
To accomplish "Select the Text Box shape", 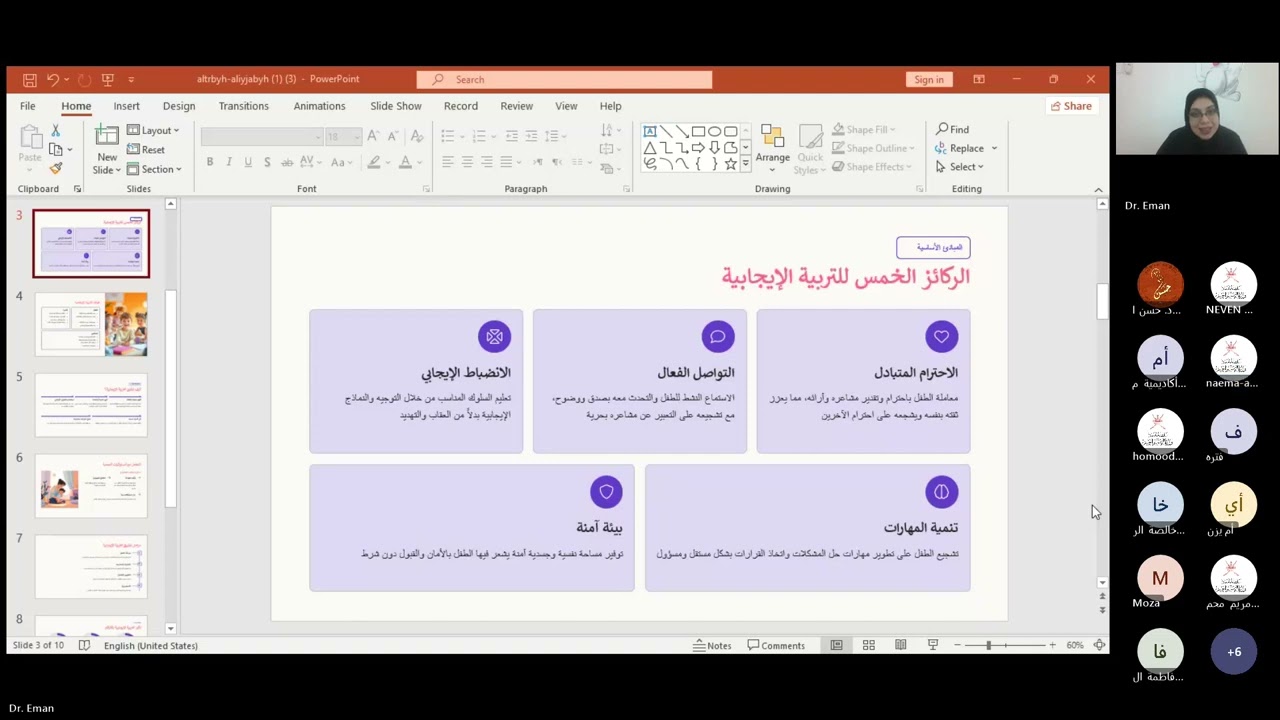I will (650, 131).
